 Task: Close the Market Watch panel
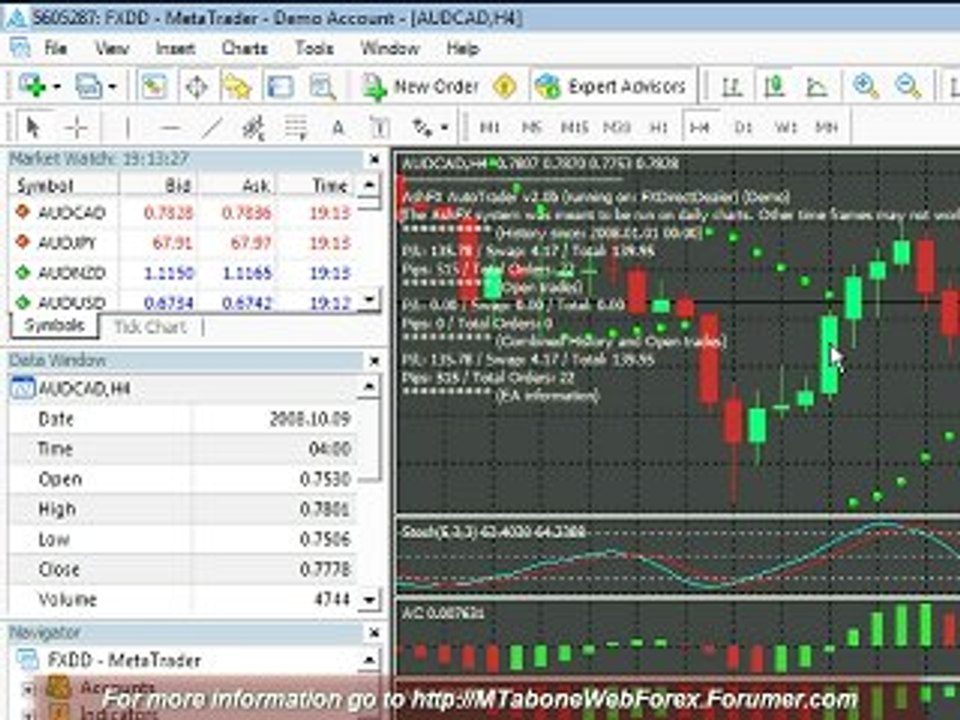(x=375, y=159)
